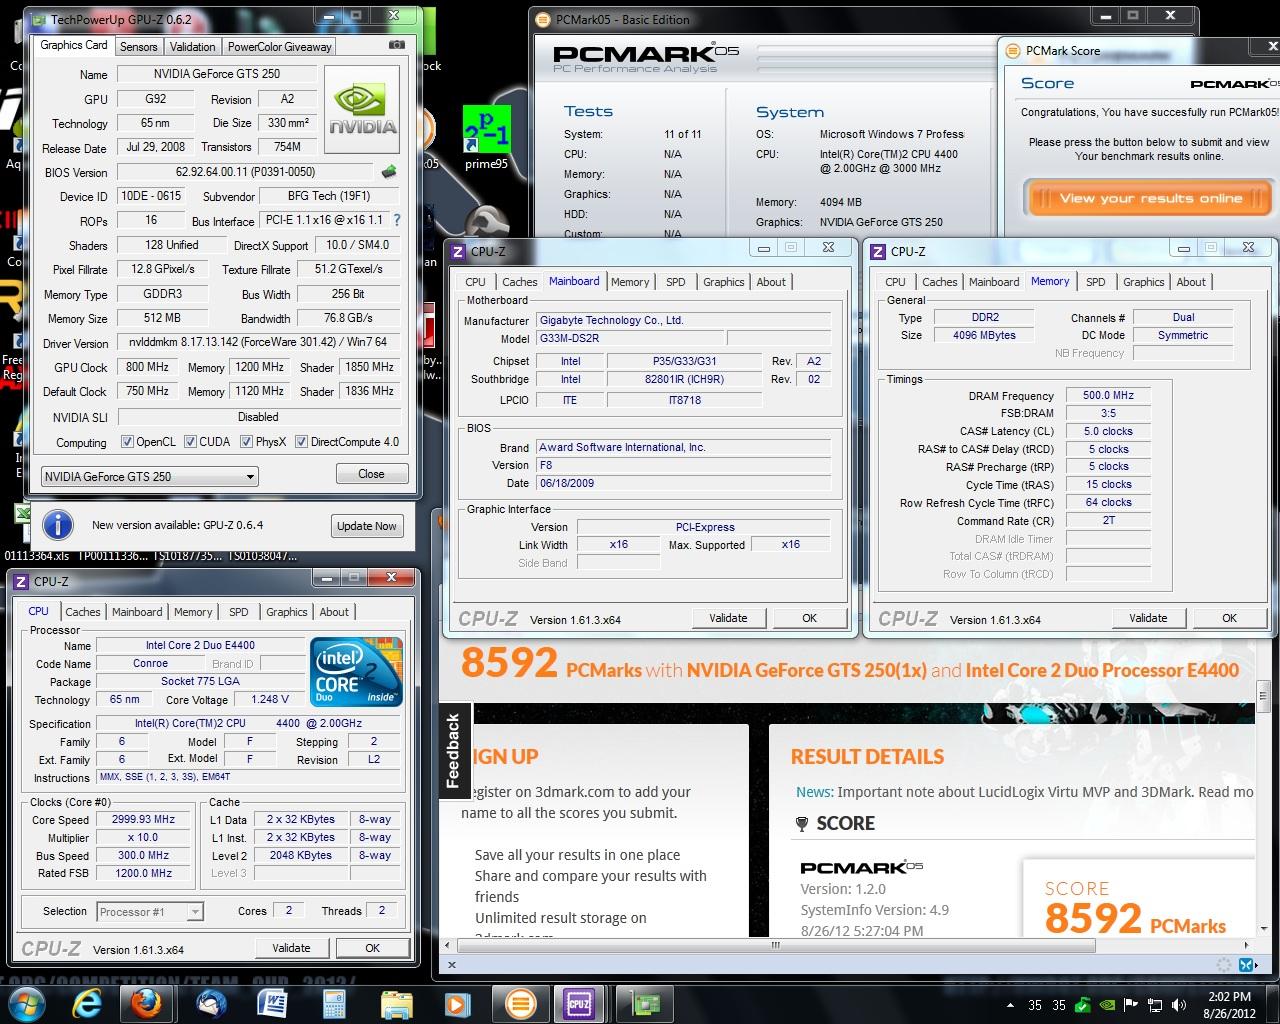
Task: Open the Caches tab in the CPU-Z processor window
Action: coord(83,612)
